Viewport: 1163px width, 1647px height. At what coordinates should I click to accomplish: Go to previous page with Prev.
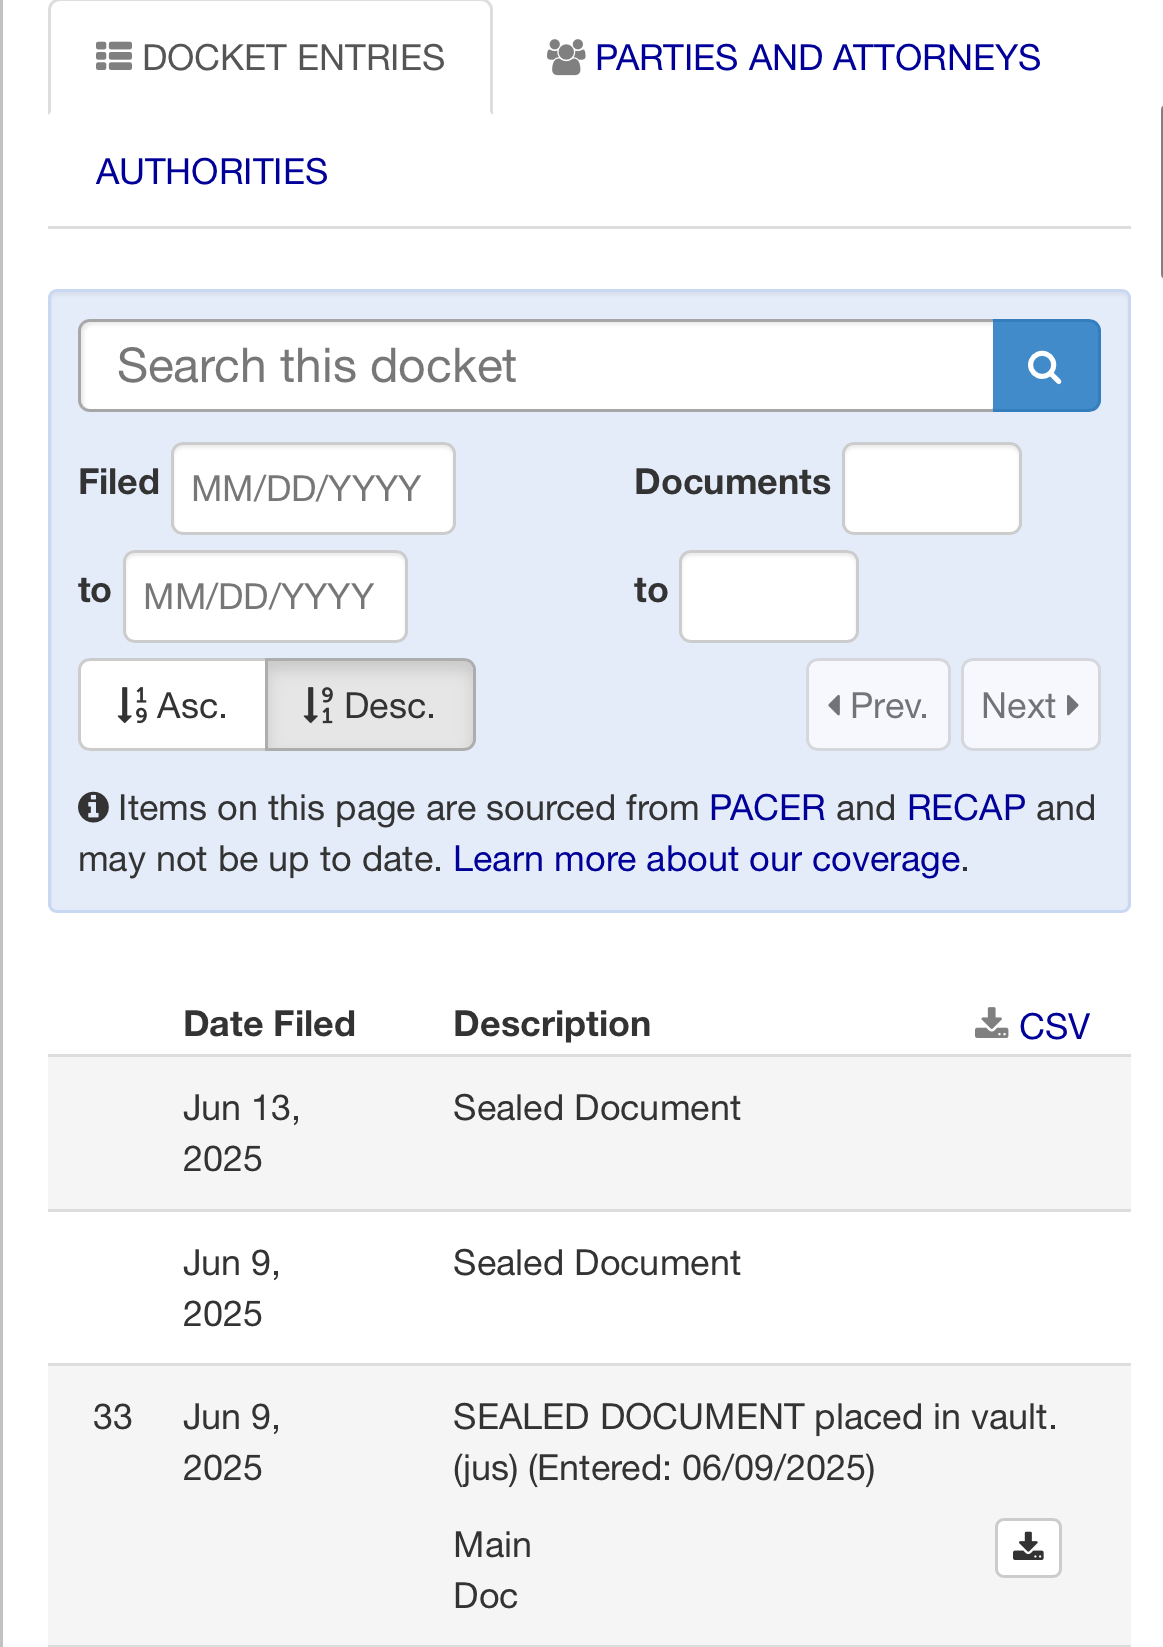click(878, 705)
